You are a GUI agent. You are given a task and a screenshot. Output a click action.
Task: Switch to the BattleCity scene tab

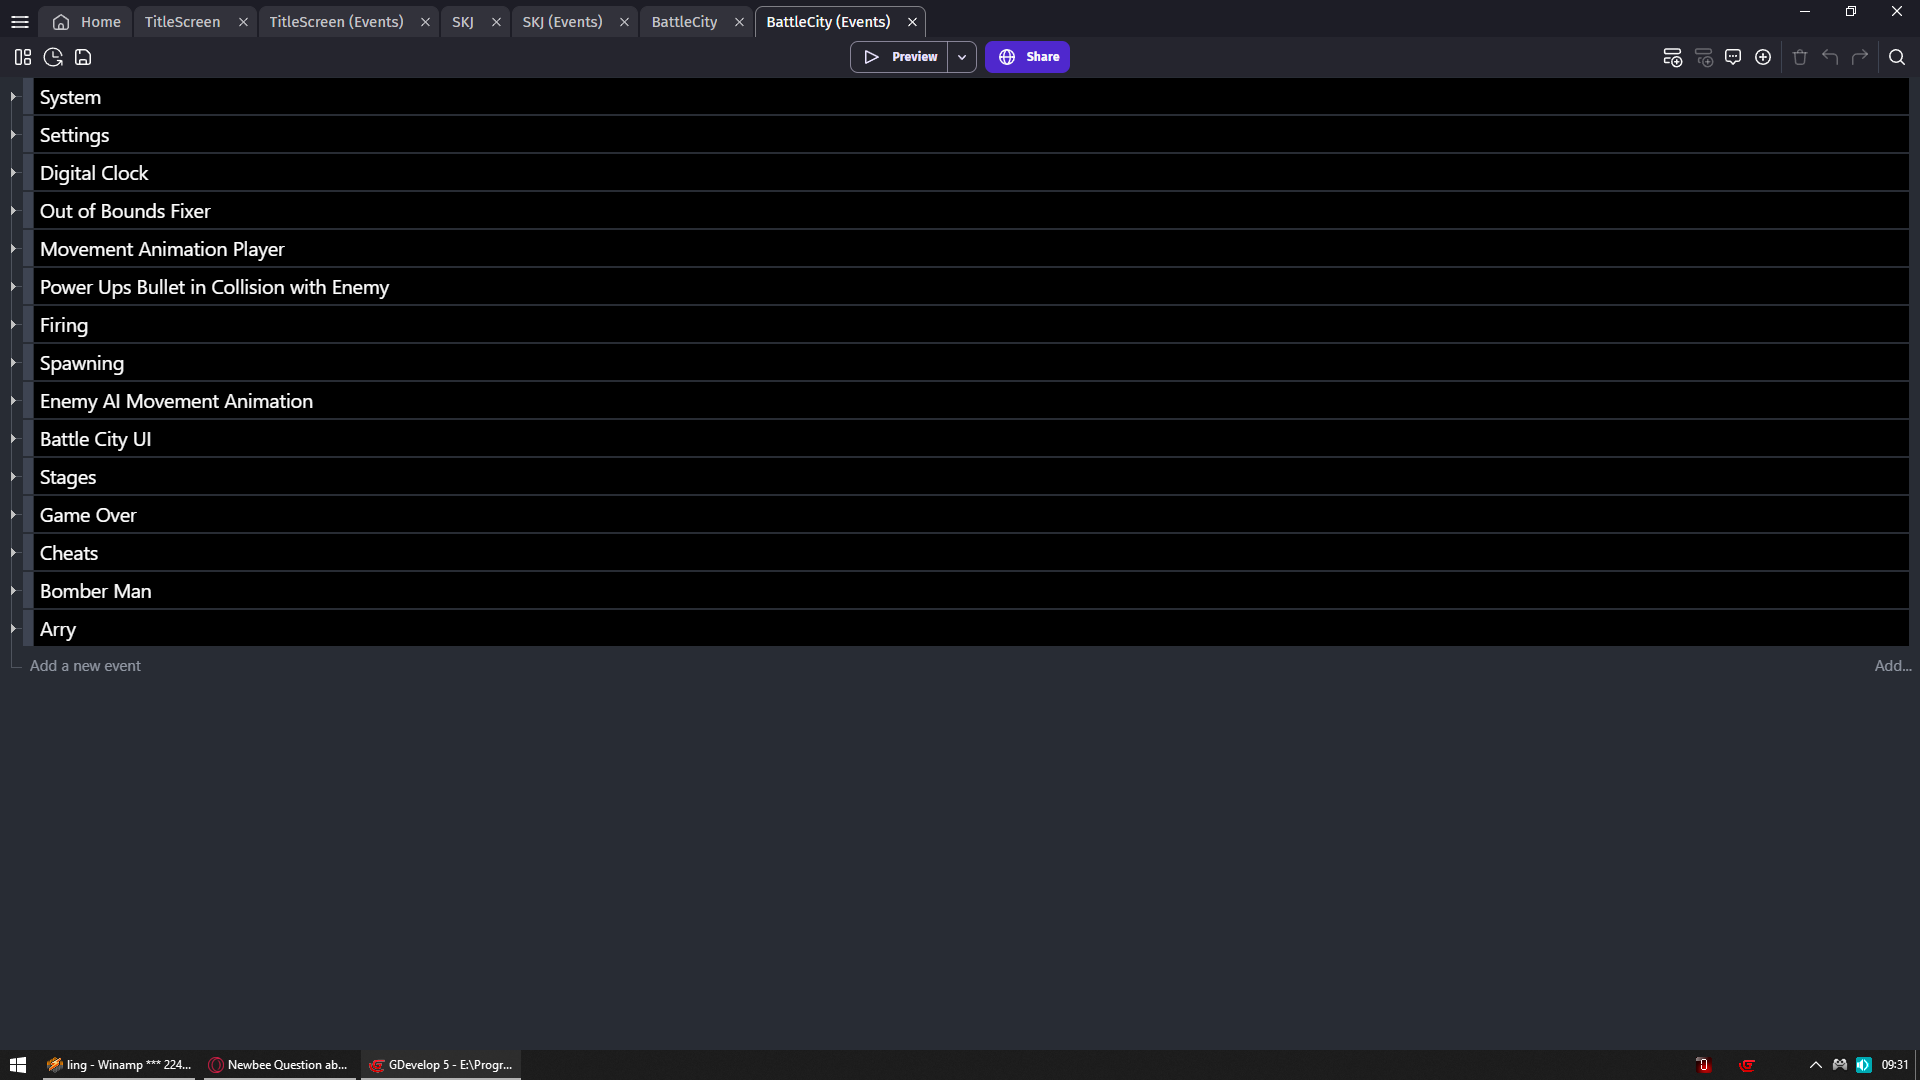coord(684,21)
